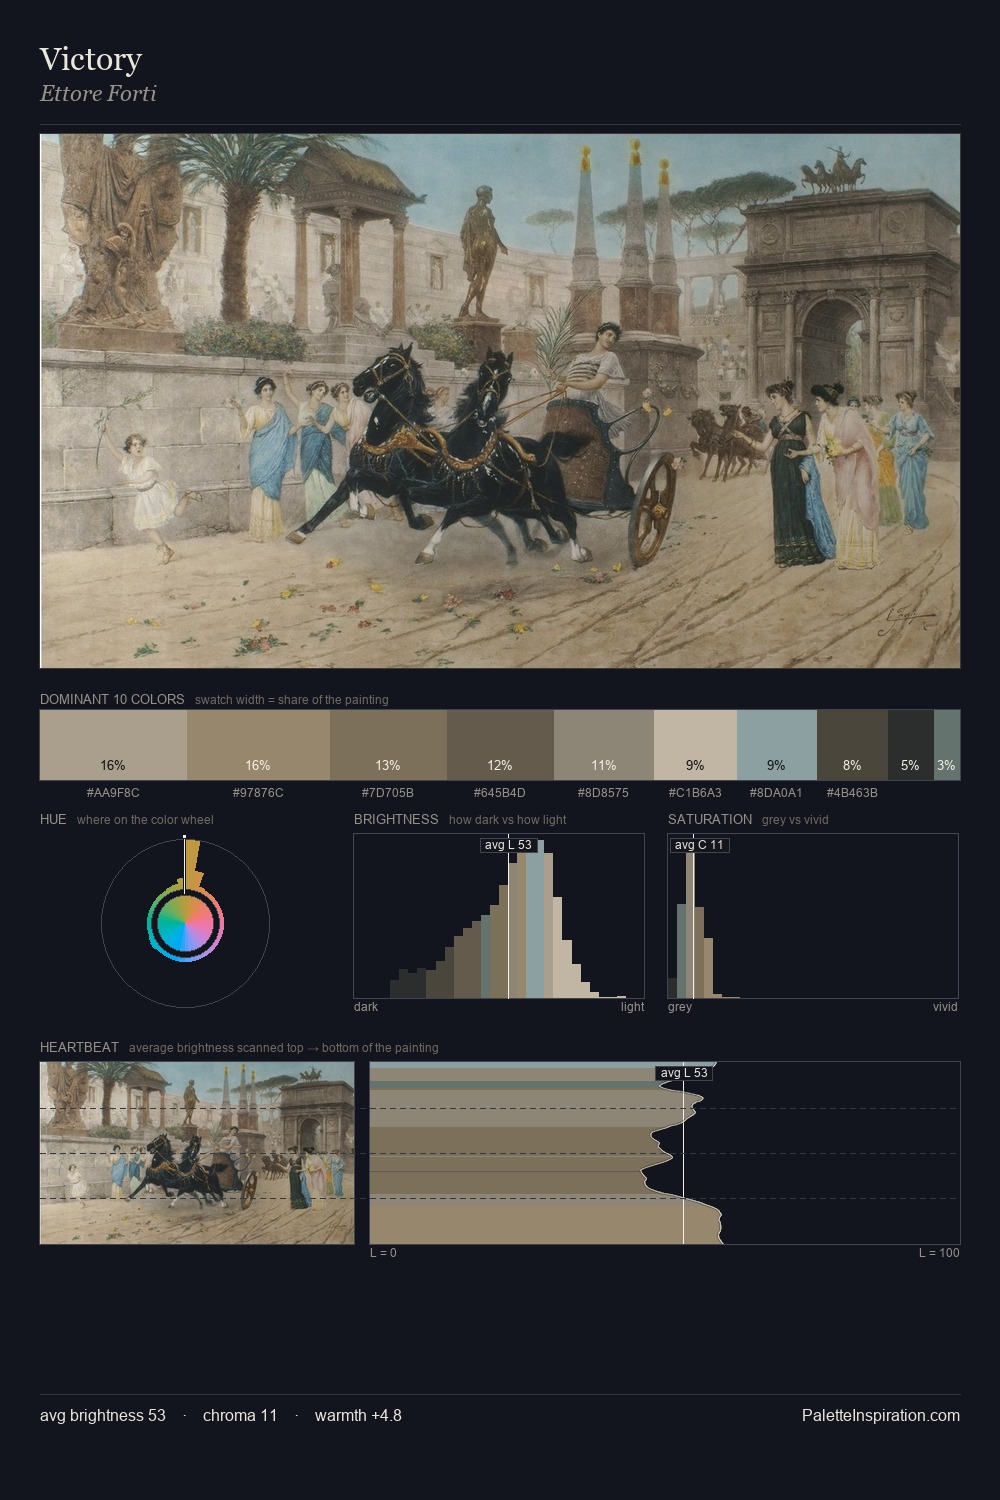Select the #97876C 16% swatch

coord(258,745)
